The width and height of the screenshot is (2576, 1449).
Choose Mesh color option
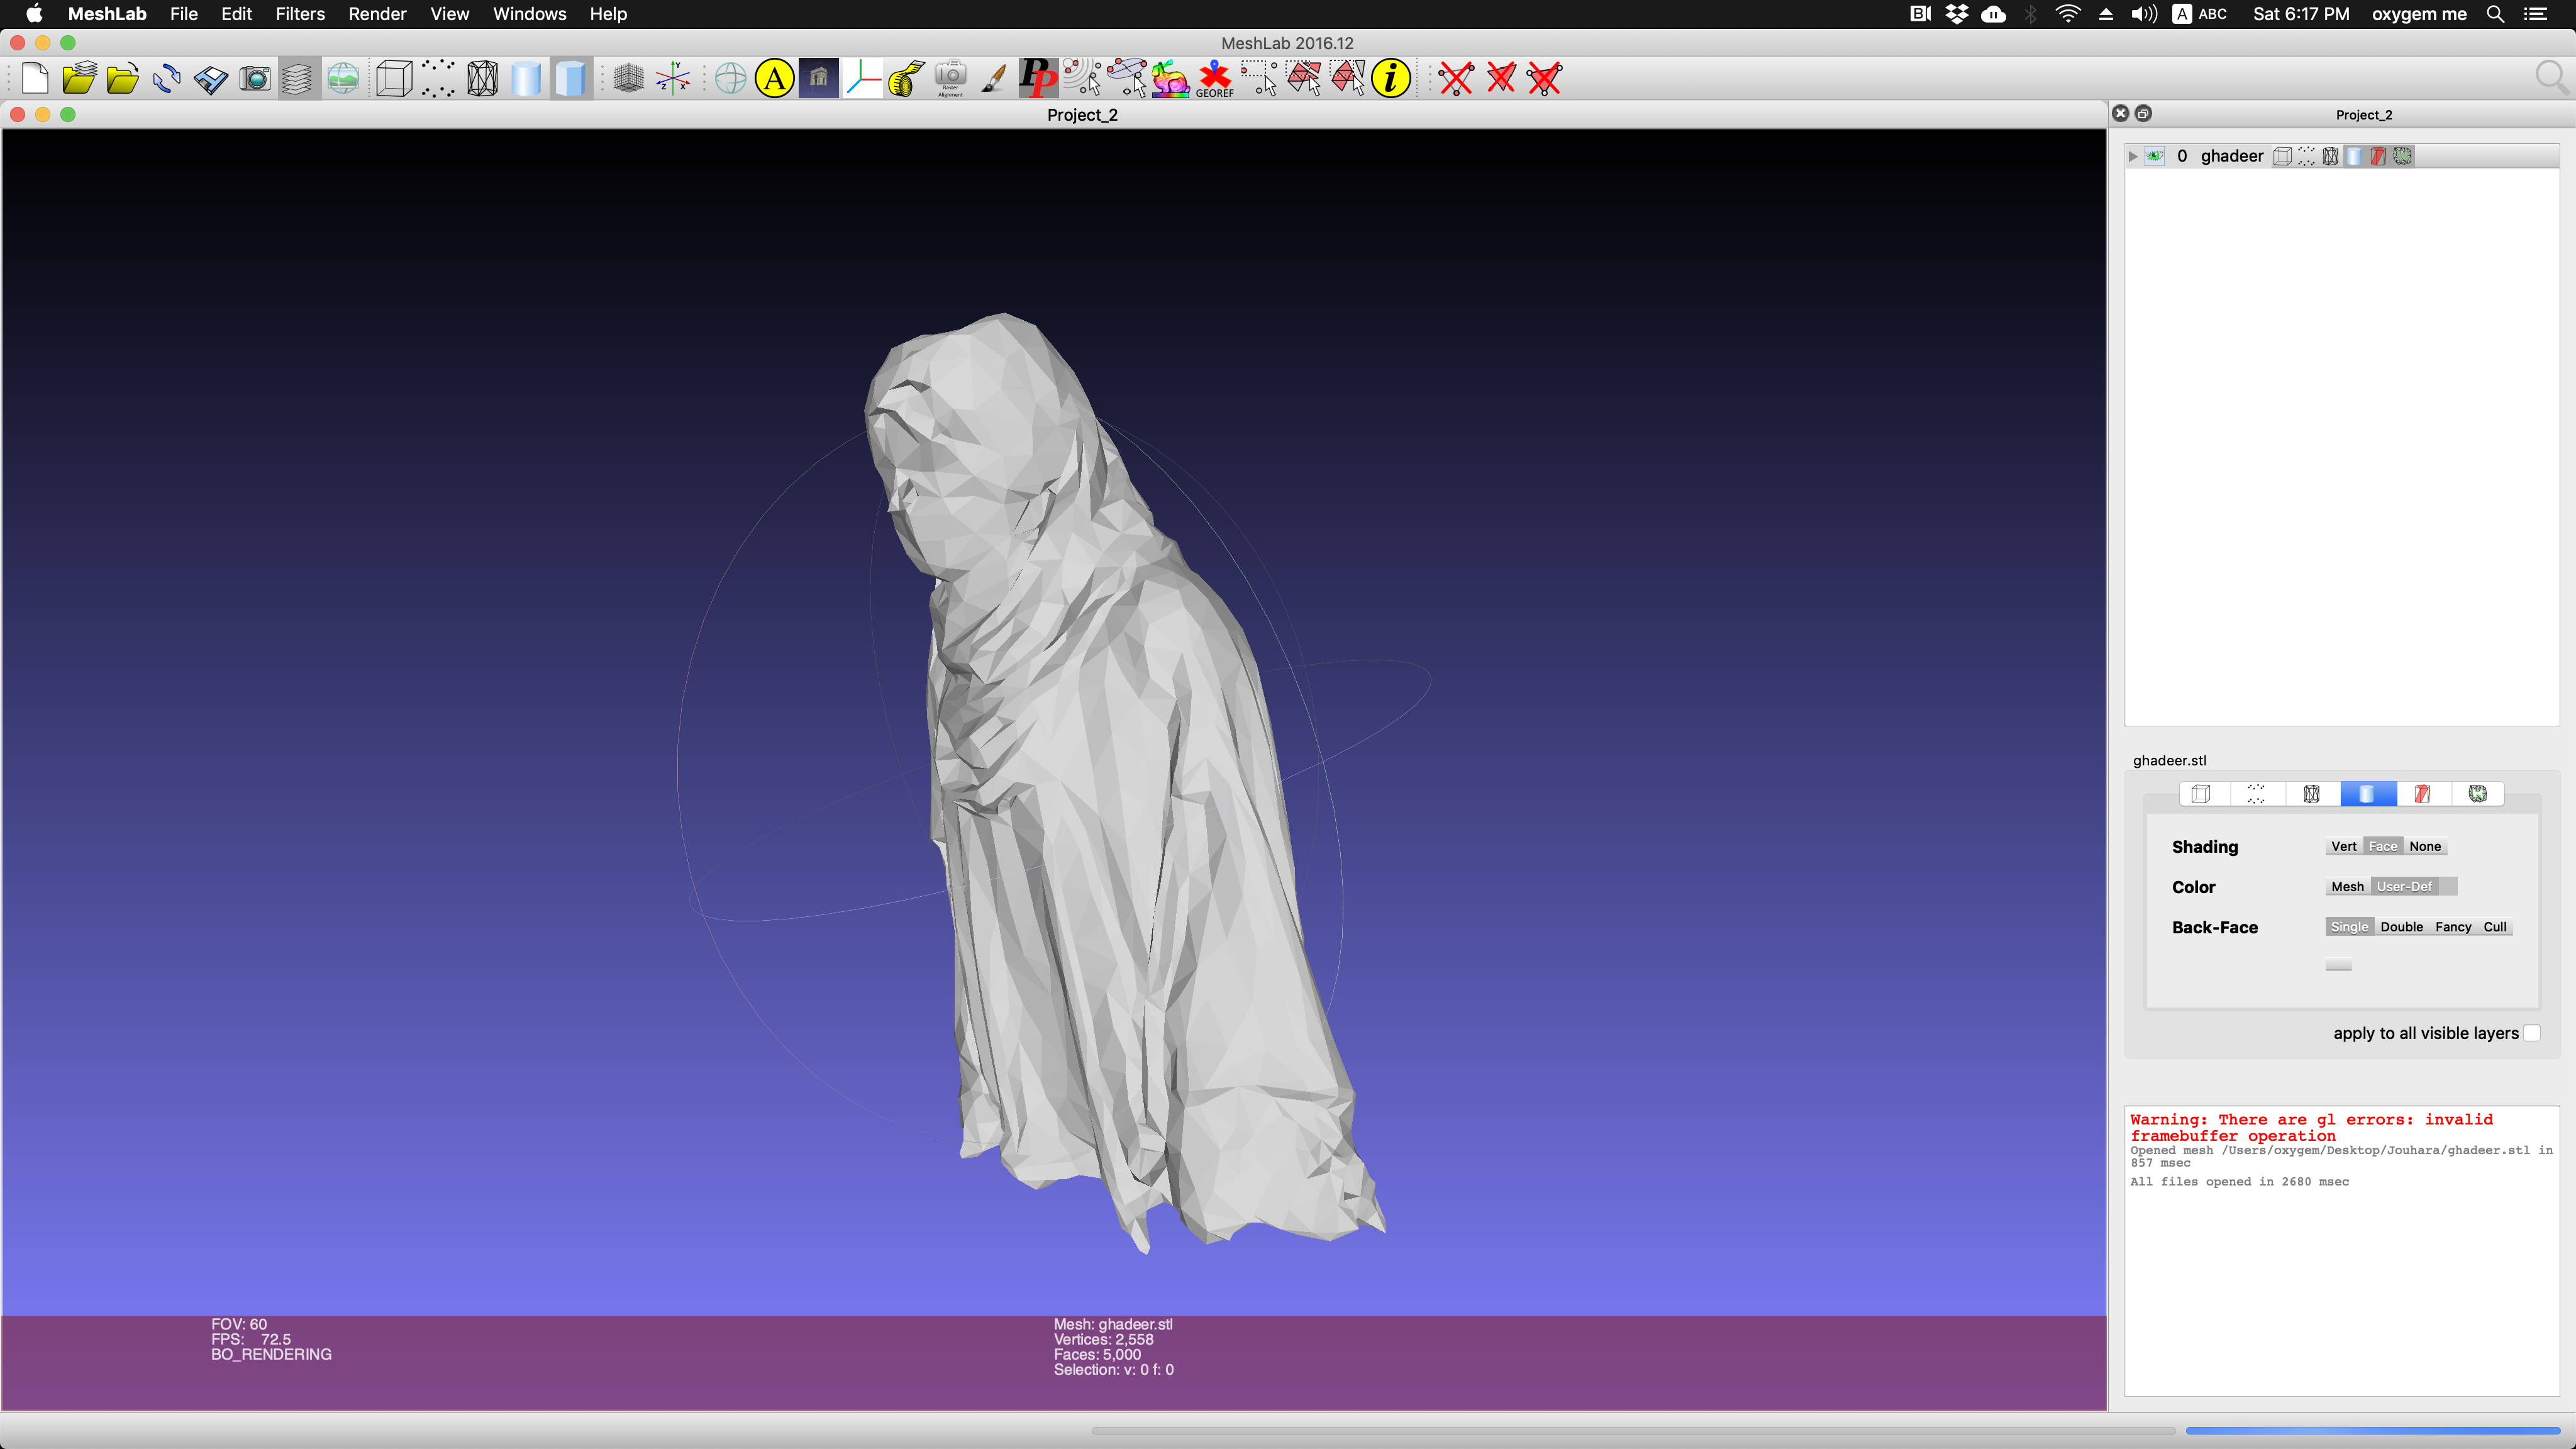coord(2347,887)
